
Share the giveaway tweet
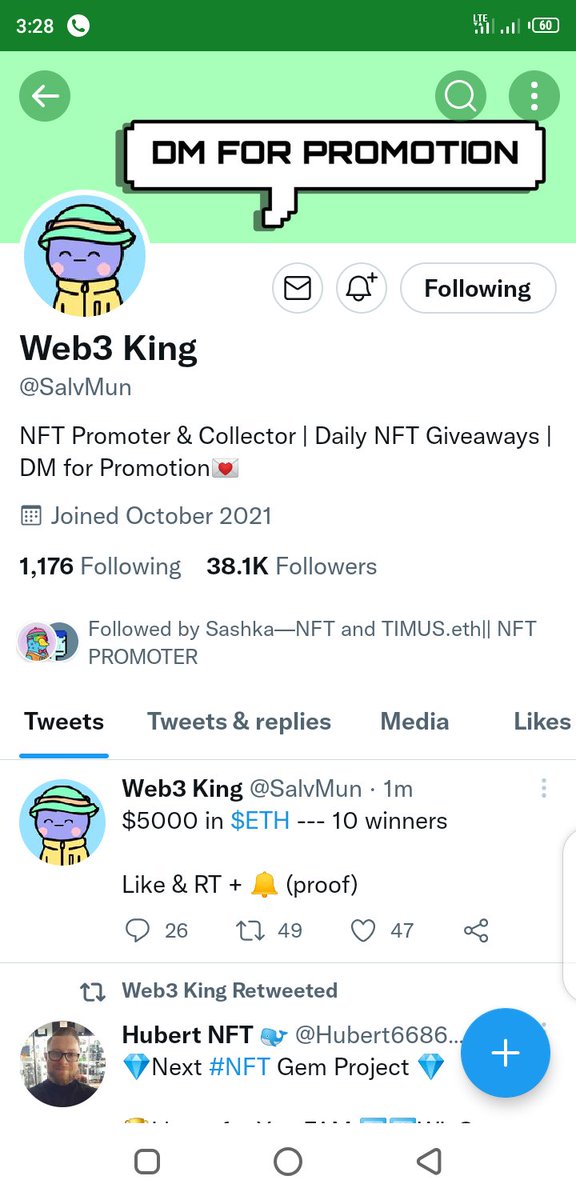point(476,931)
